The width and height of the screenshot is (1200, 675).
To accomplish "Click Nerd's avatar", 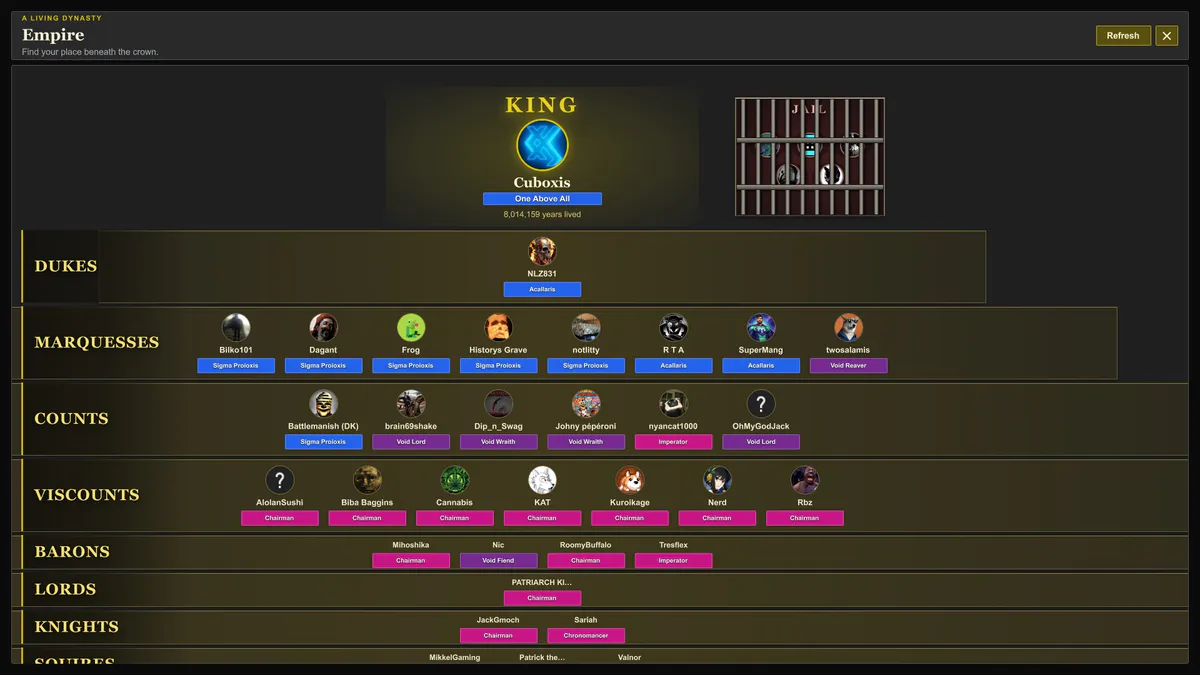I will 717,479.
